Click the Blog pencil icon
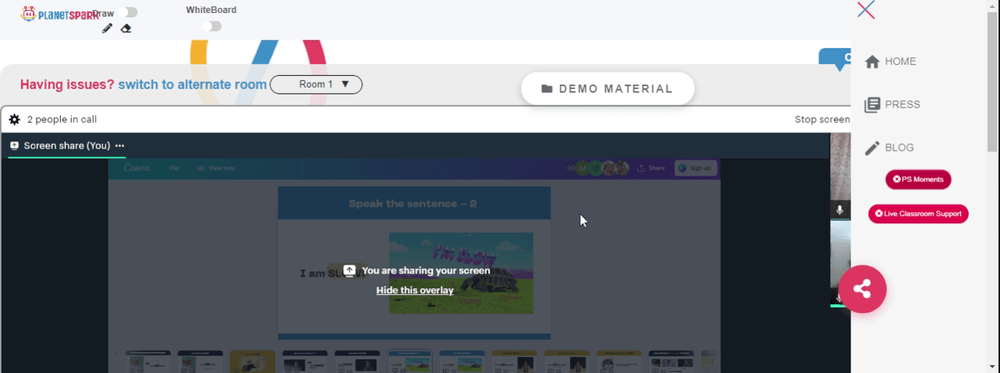Viewport: 1000px width, 373px height. pyautogui.click(x=872, y=148)
